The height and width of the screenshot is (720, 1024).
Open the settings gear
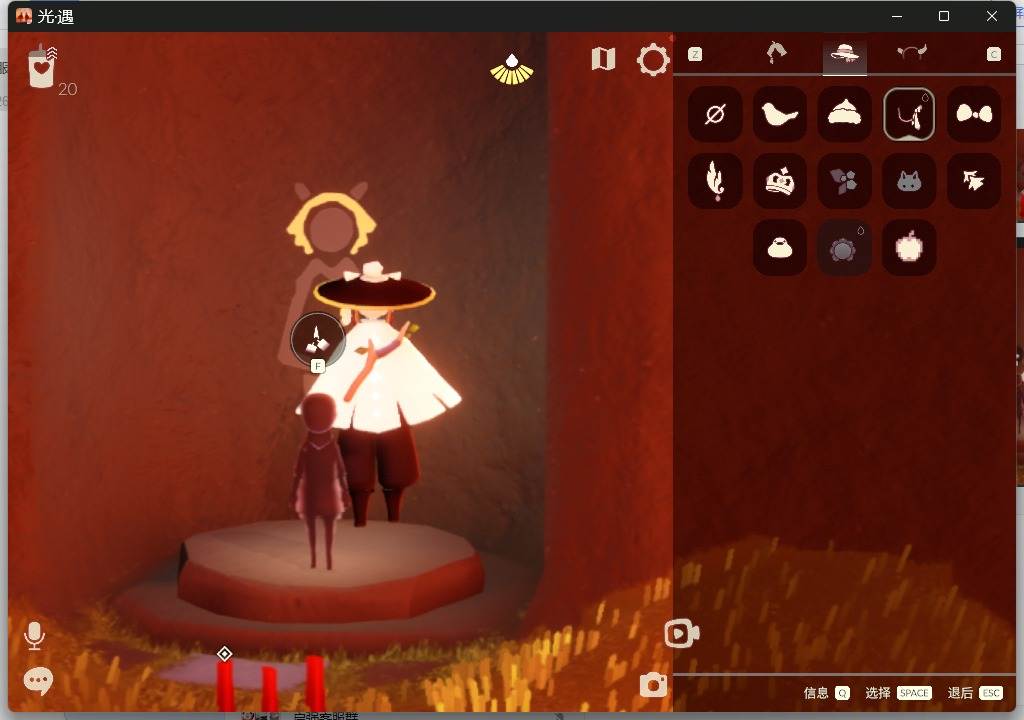653,60
